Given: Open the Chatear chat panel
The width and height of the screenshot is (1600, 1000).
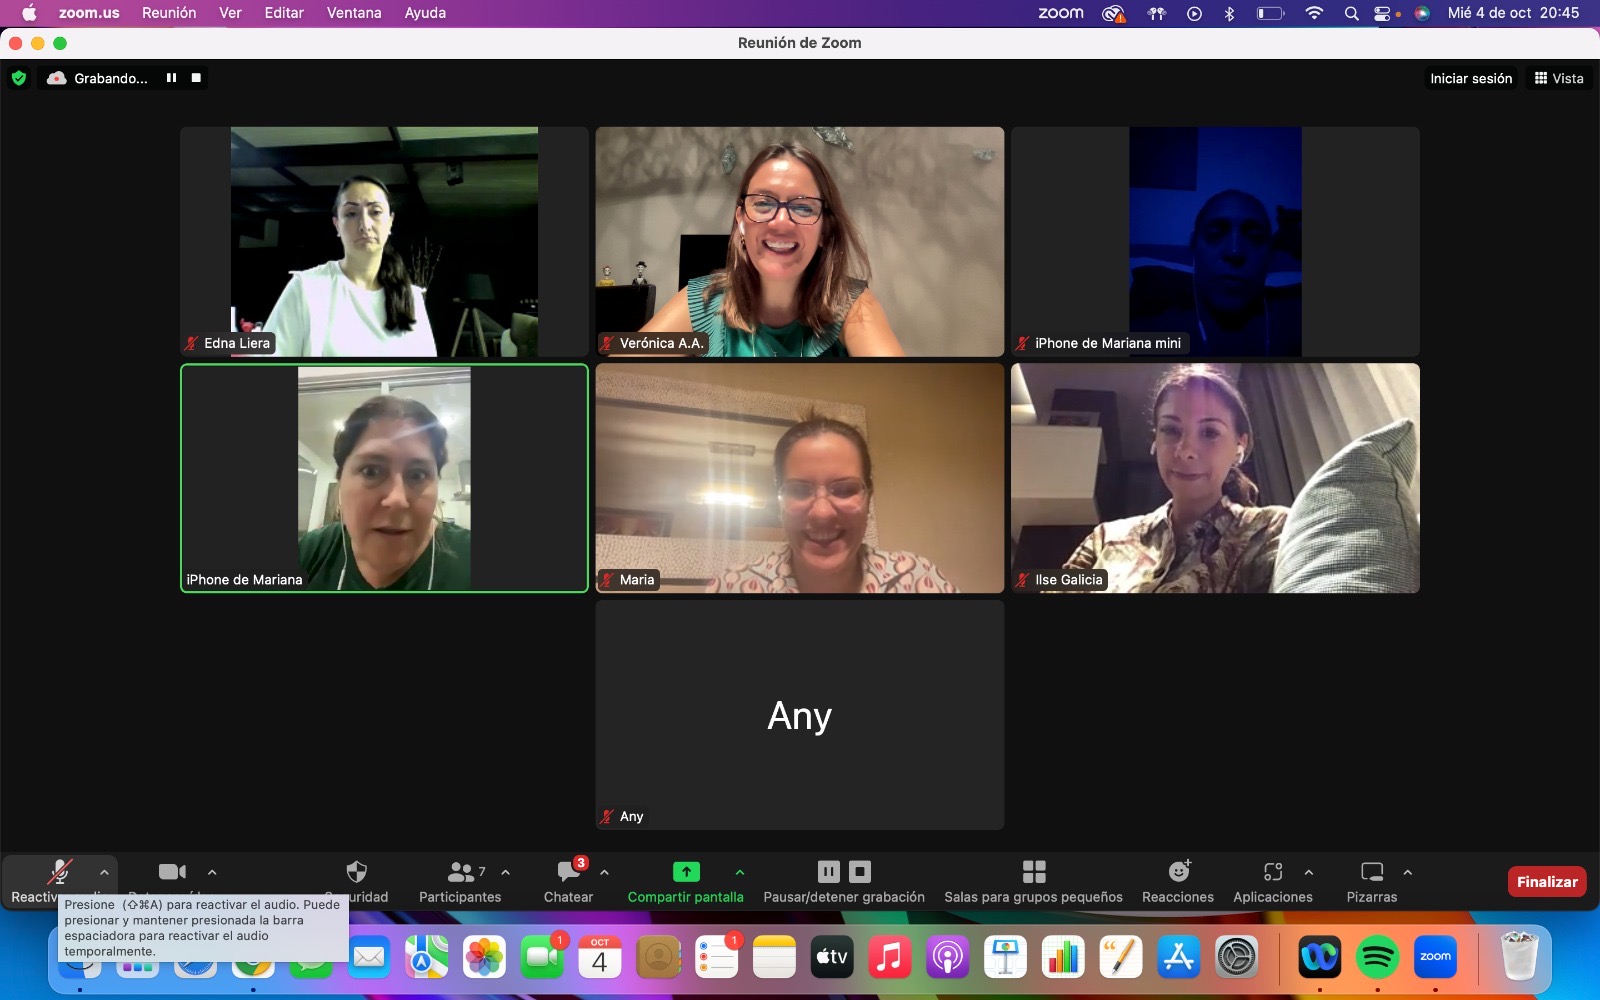Looking at the screenshot, I should pyautogui.click(x=568, y=881).
